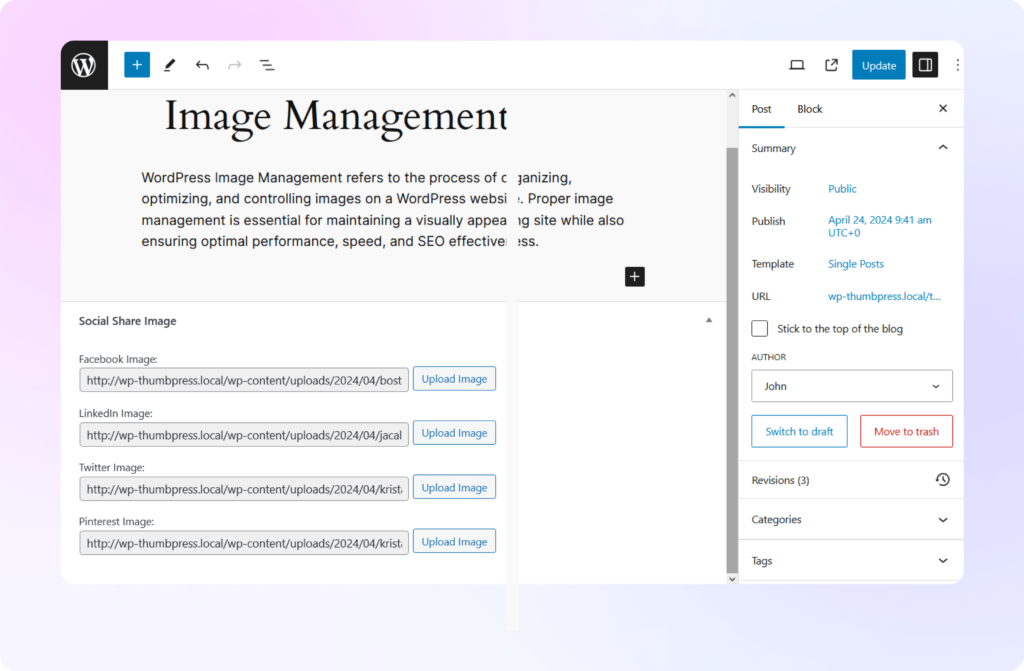Switch to the Post tab
Viewport: 1024px width, 671px height.
click(761, 109)
